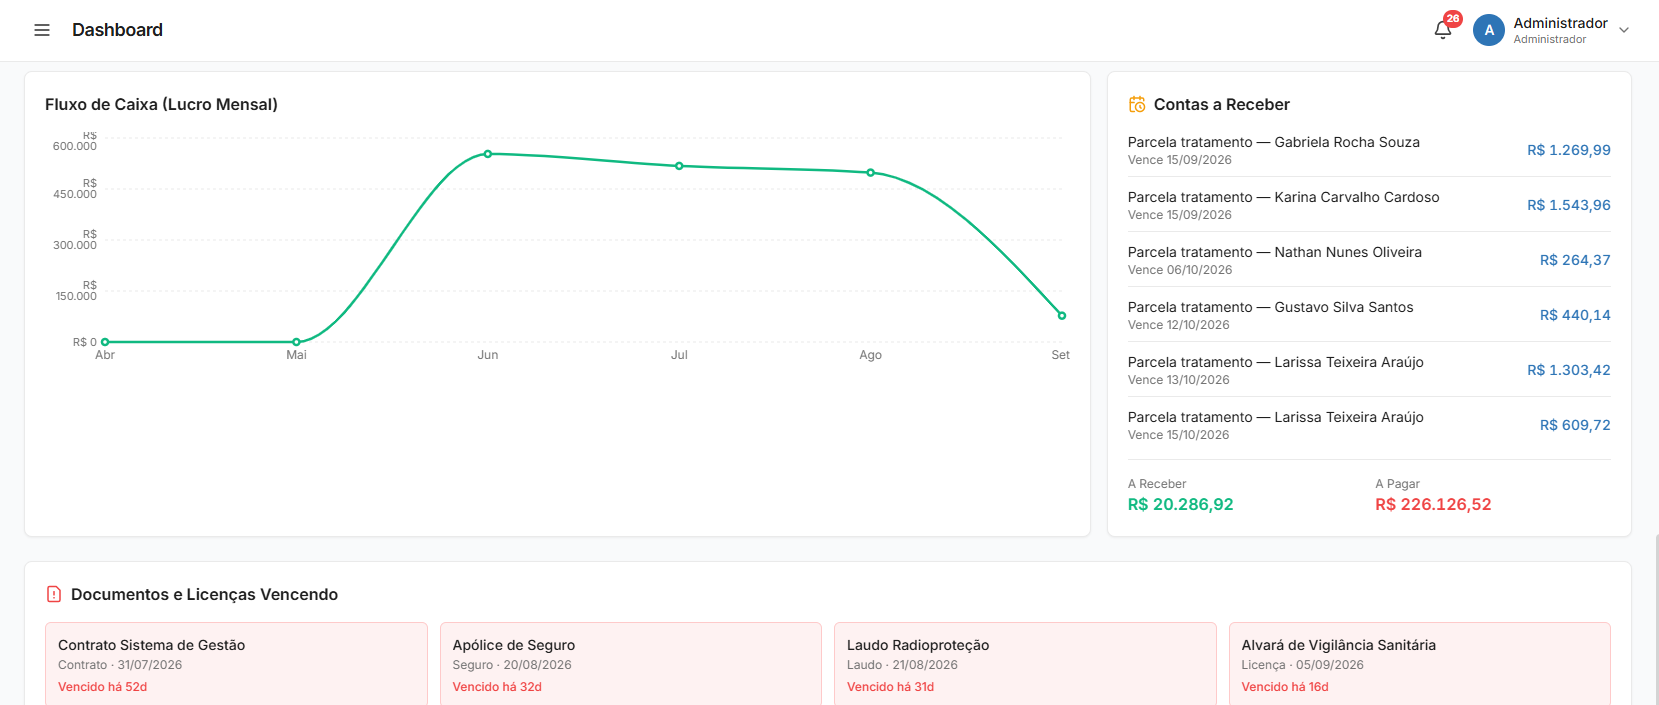Click the R$ 1.303,42 amount
The height and width of the screenshot is (705, 1659).
point(1568,370)
